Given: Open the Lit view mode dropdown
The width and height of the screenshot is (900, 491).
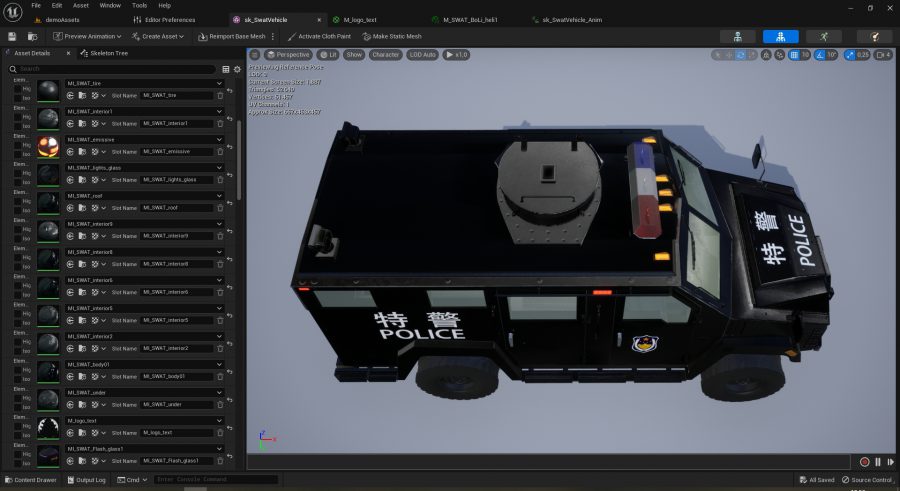Looking at the screenshot, I should 328,55.
